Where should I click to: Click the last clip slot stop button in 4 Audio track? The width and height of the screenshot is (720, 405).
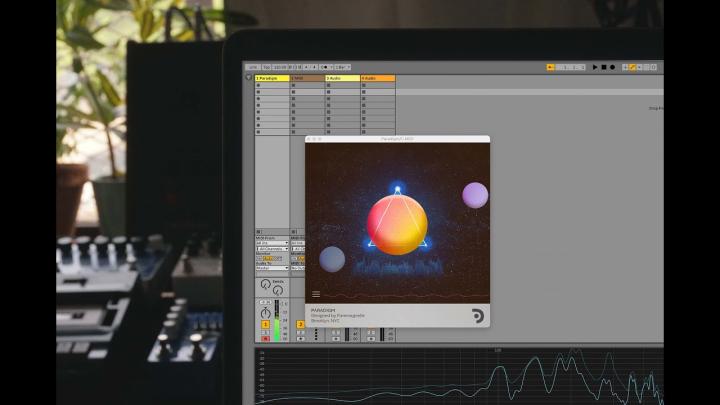click(364, 132)
